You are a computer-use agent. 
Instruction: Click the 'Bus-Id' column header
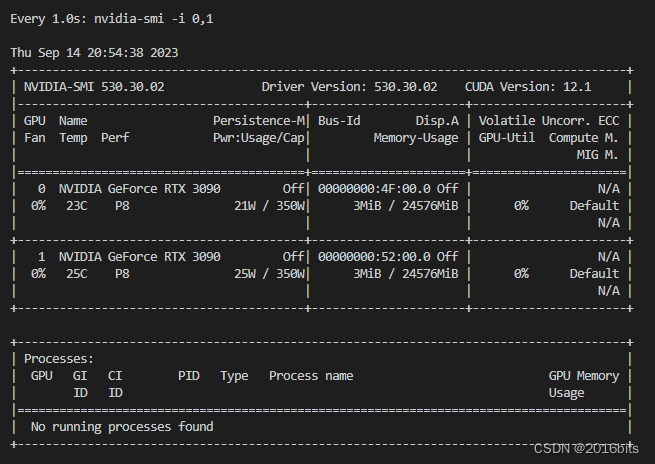click(x=339, y=121)
